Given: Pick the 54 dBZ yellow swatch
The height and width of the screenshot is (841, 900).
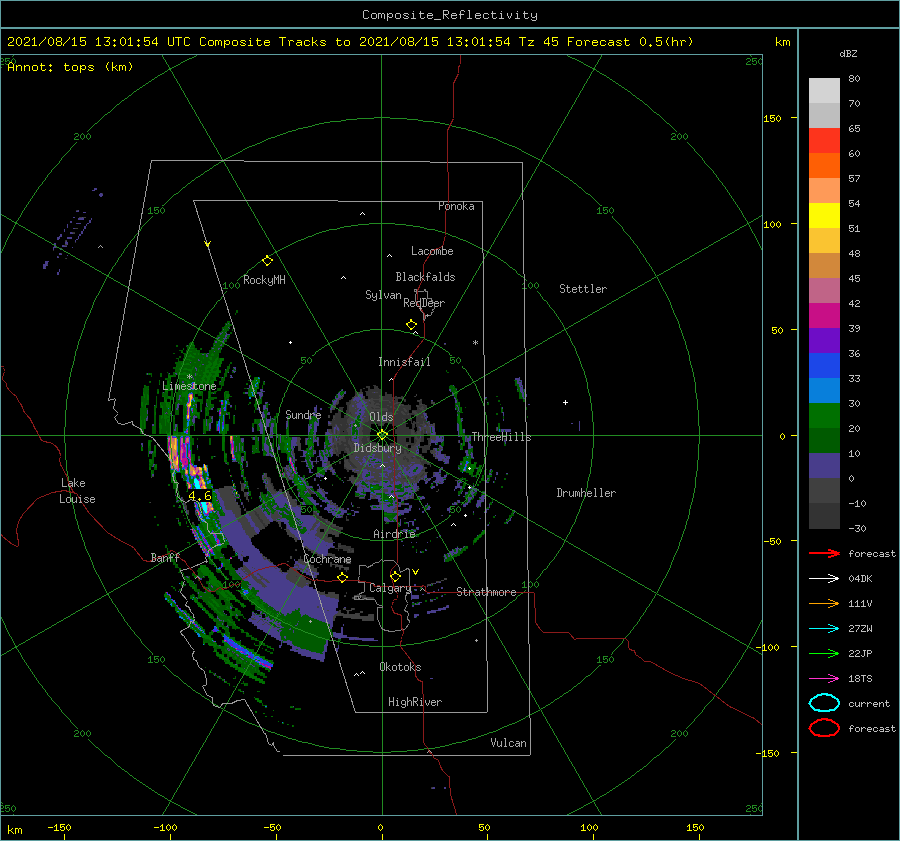Looking at the screenshot, I should tap(824, 215).
